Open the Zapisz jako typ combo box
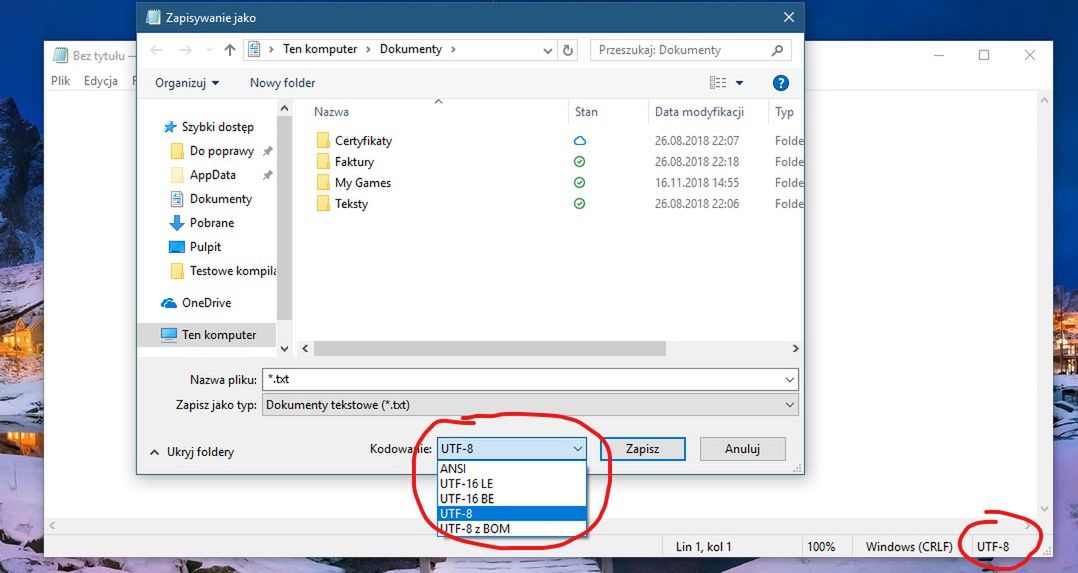The height and width of the screenshot is (573, 1078). pyautogui.click(x=530, y=405)
